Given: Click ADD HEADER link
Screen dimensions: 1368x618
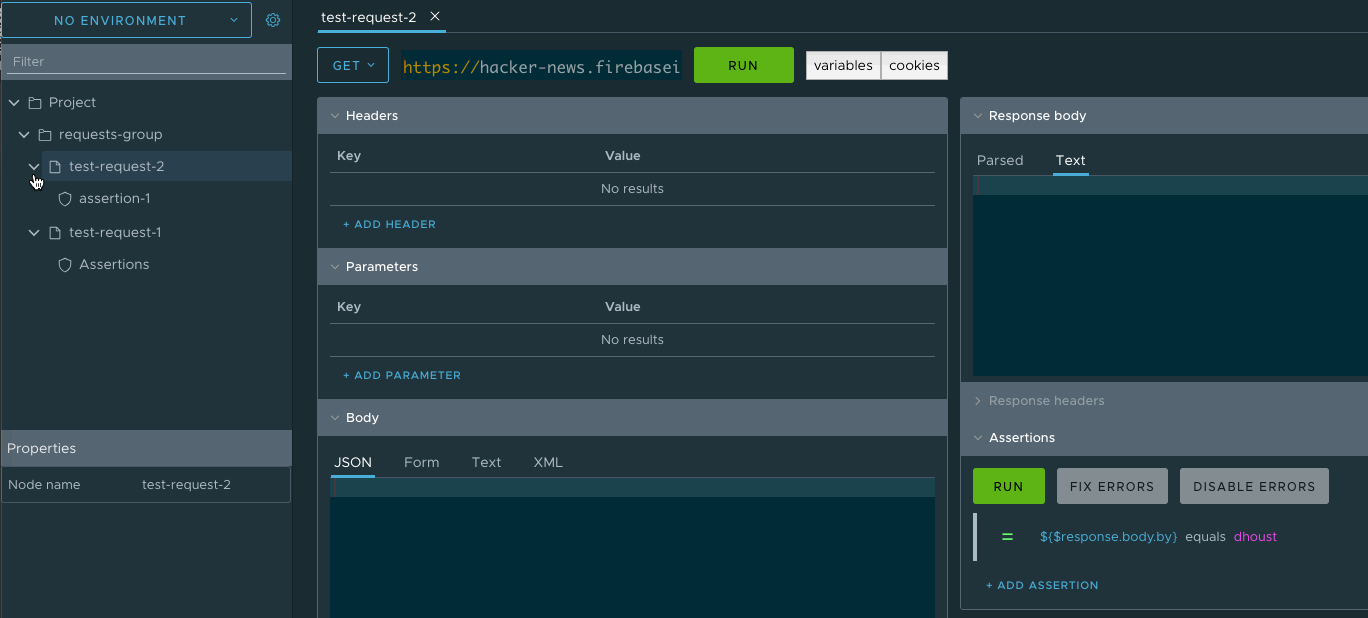Looking at the screenshot, I should pyautogui.click(x=389, y=225).
